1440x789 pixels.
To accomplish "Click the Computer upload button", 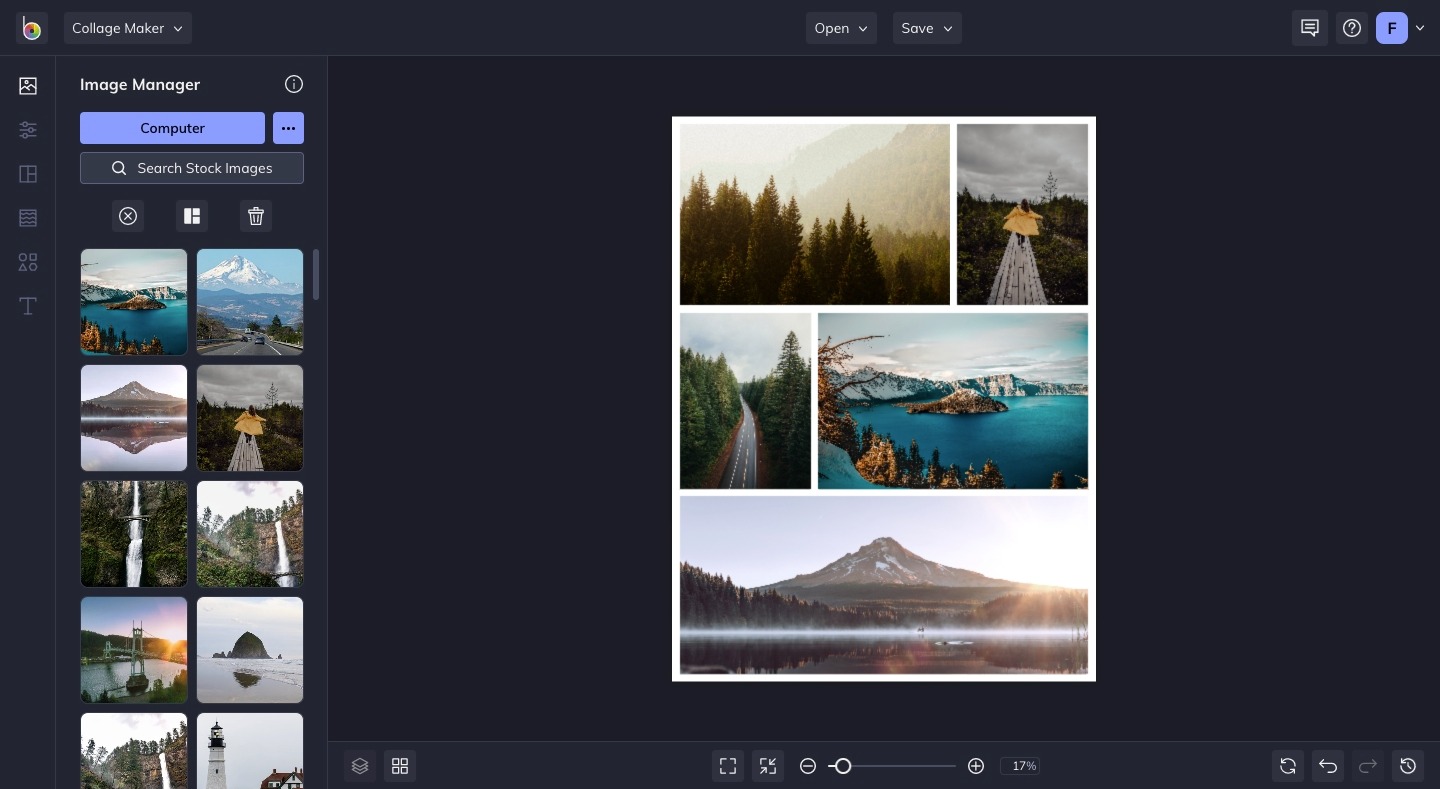I will (x=172, y=128).
